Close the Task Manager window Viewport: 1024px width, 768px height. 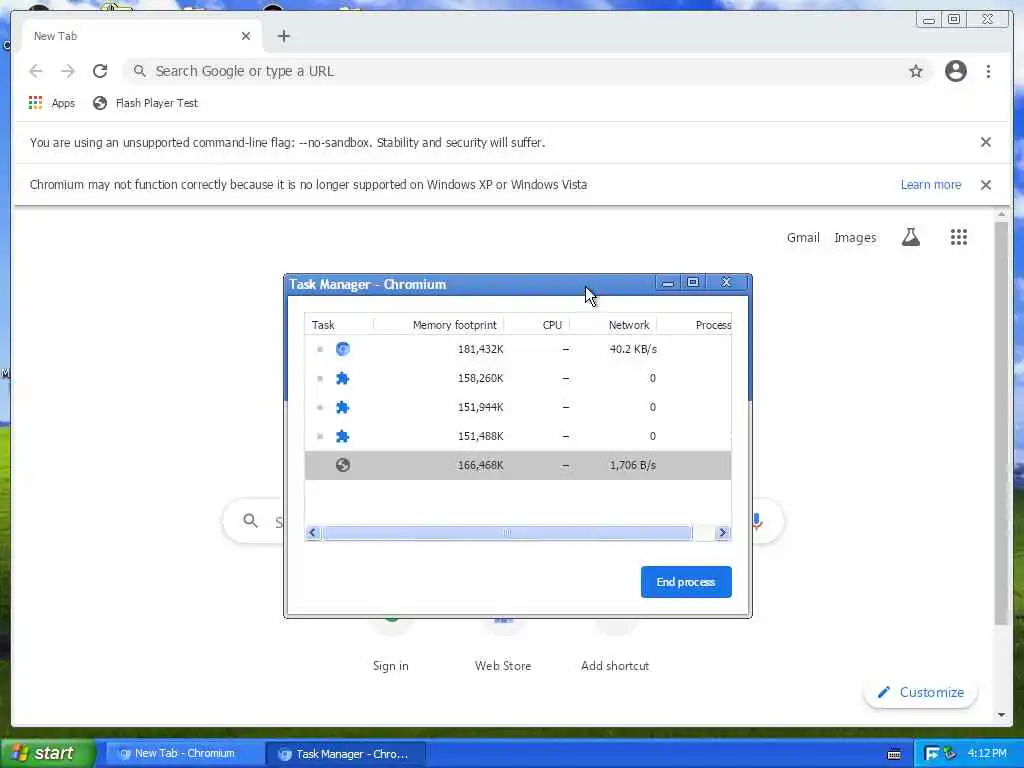(726, 283)
